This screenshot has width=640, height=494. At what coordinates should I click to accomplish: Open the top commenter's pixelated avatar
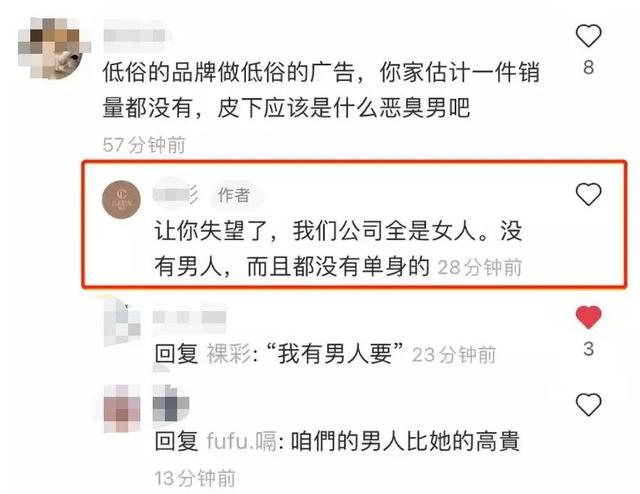[52, 48]
